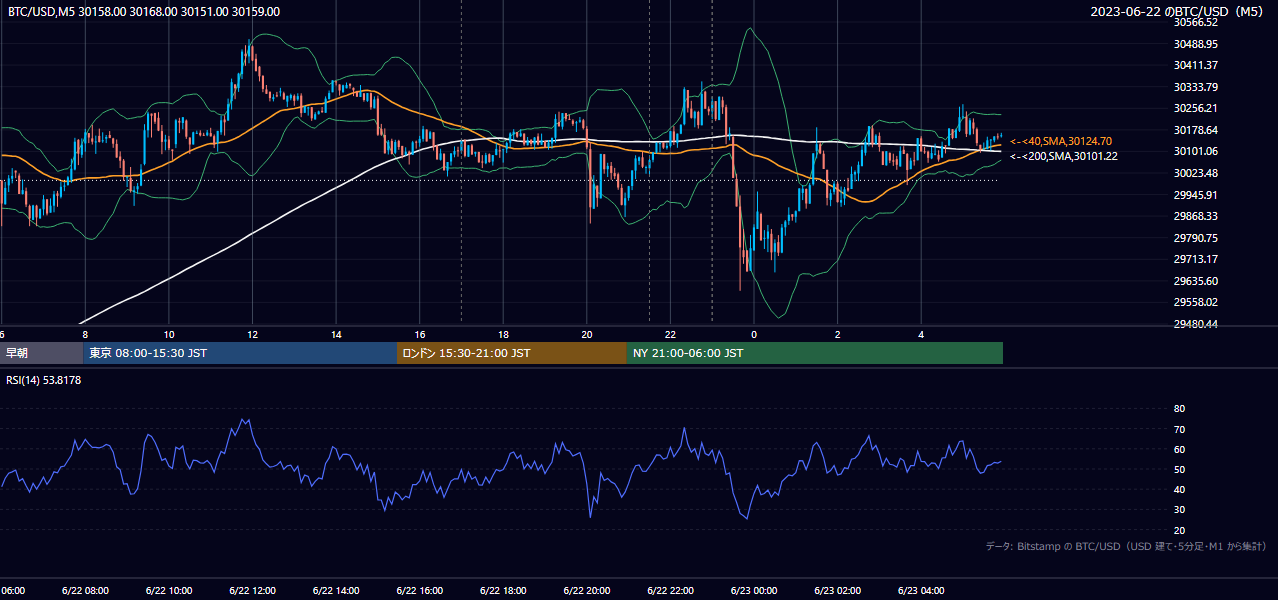Viewport: 1278px width, 600px height.
Task: Select the 6/22 22:00 date label
Action: [670, 591]
